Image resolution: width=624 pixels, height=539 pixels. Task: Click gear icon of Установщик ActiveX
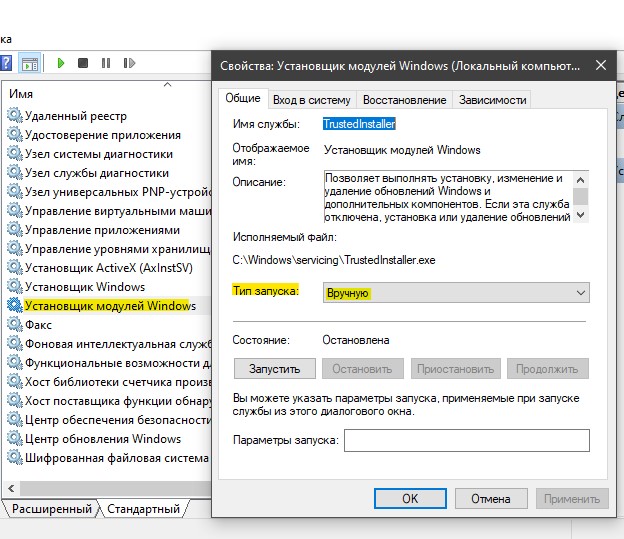15,268
